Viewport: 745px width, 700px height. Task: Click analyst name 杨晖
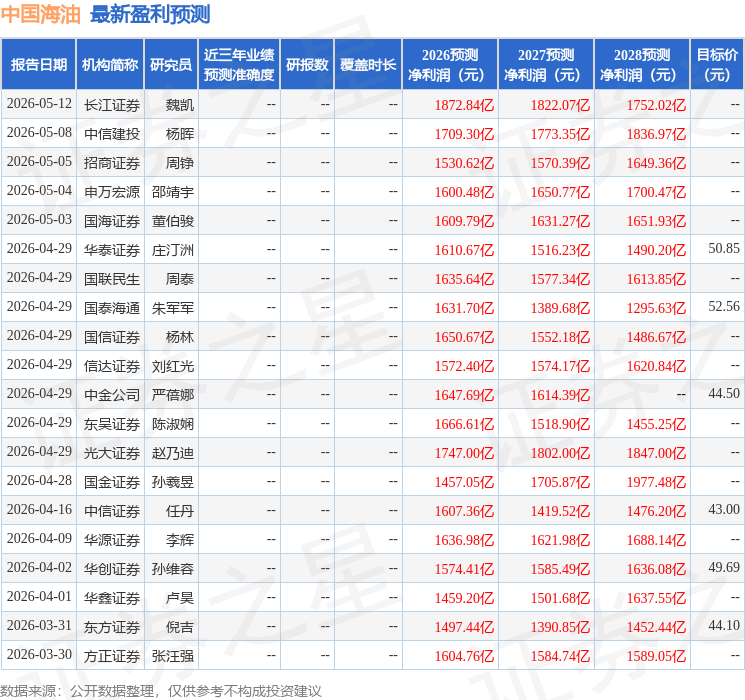pos(180,134)
